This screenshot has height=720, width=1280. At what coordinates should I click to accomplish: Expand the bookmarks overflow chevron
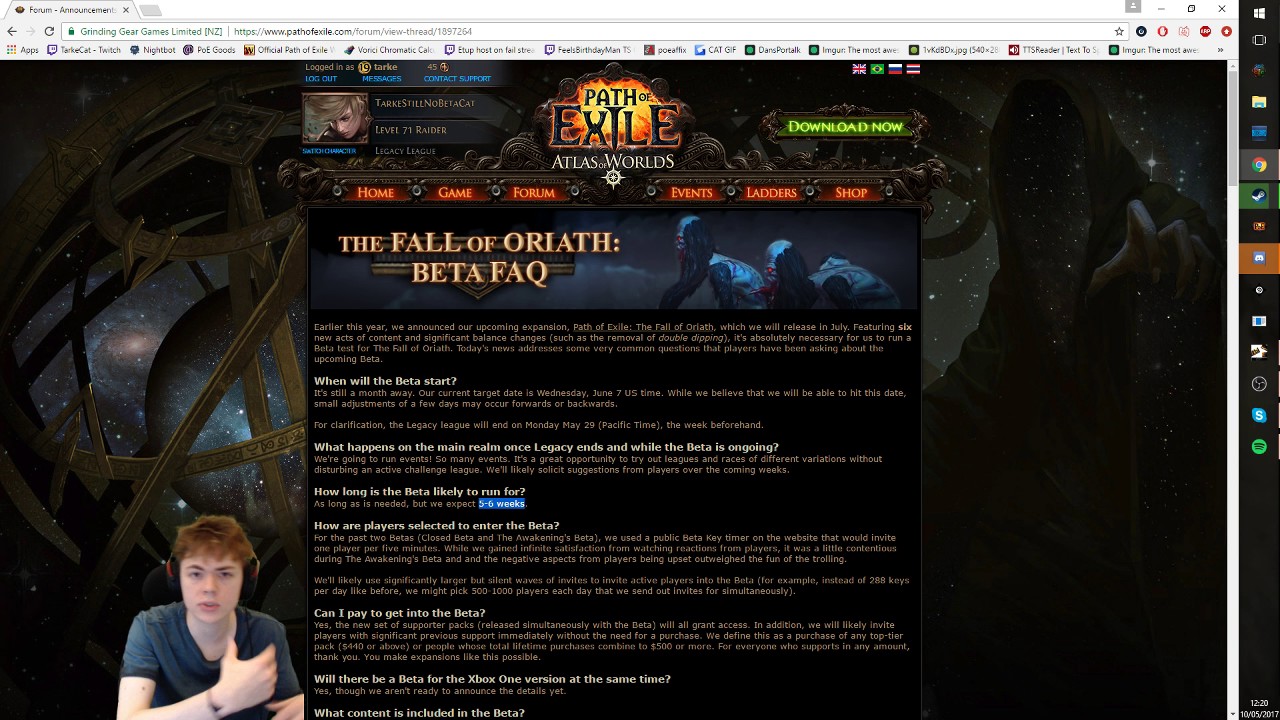(1220, 50)
